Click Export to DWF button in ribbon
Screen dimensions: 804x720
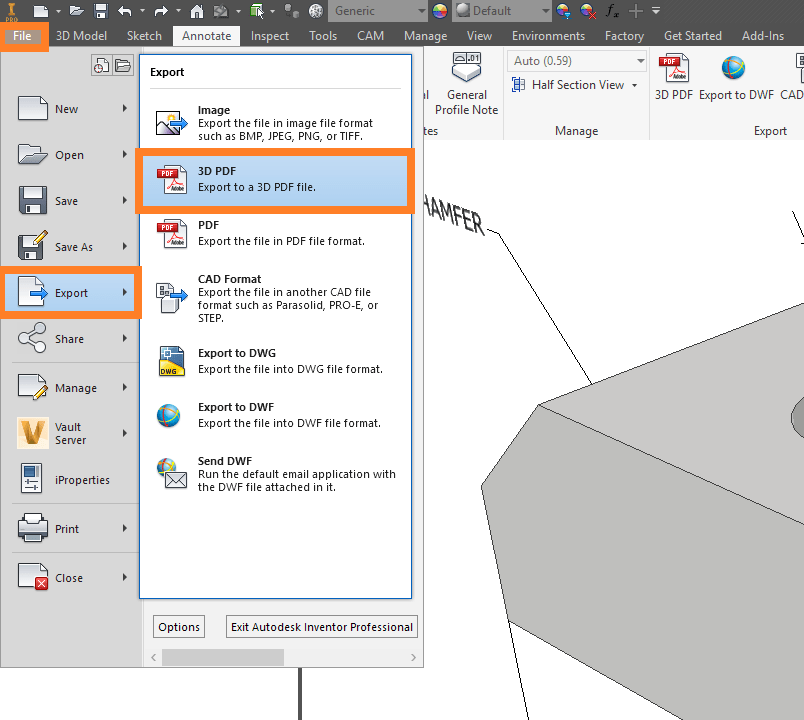click(x=736, y=77)
